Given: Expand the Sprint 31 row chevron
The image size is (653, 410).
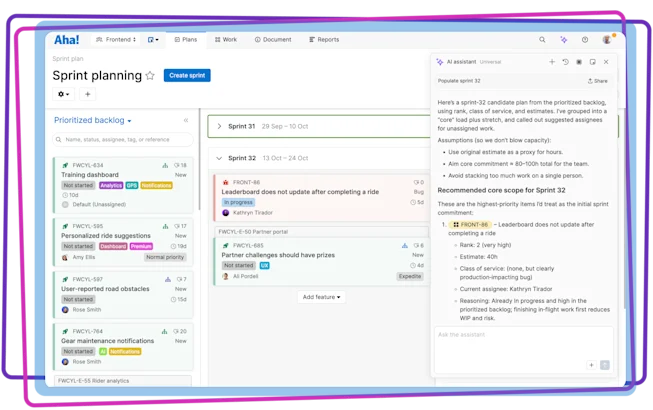Looking at the screenshot, I should click(219, 126).
